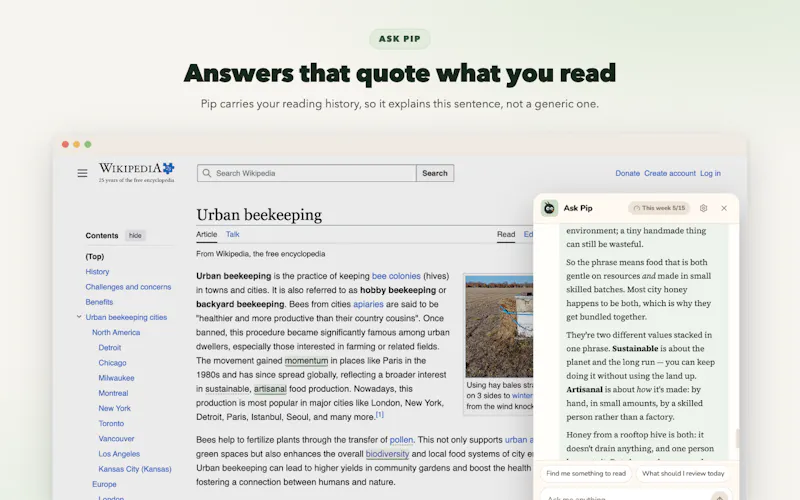The height and width of the screenshot is (500, 800).
Task: Click the underlined word sustainable
Action: point(228,389)
